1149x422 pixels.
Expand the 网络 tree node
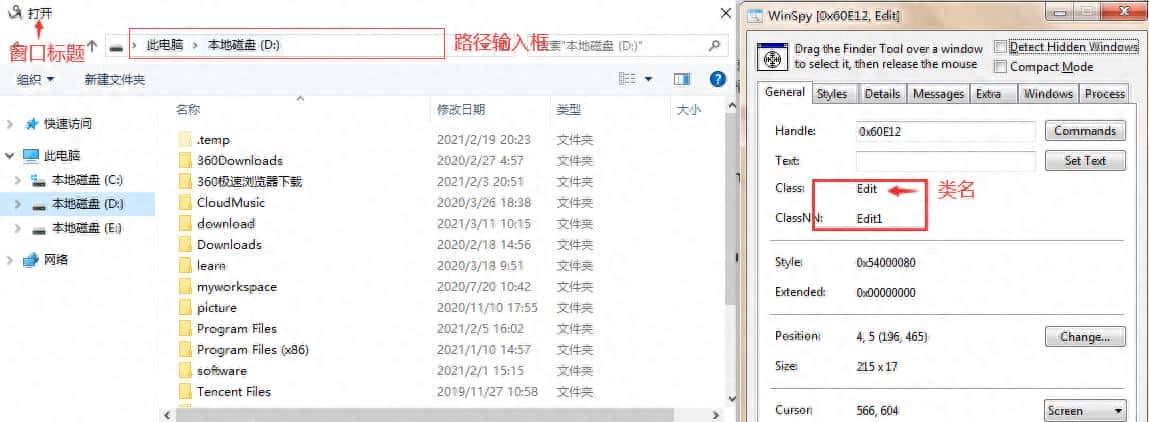tap(10, 260)
